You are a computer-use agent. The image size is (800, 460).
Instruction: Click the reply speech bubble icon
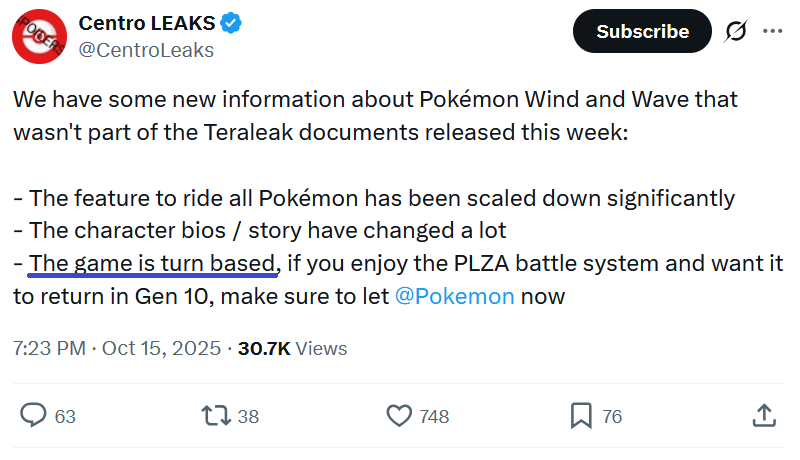point(34,415)
